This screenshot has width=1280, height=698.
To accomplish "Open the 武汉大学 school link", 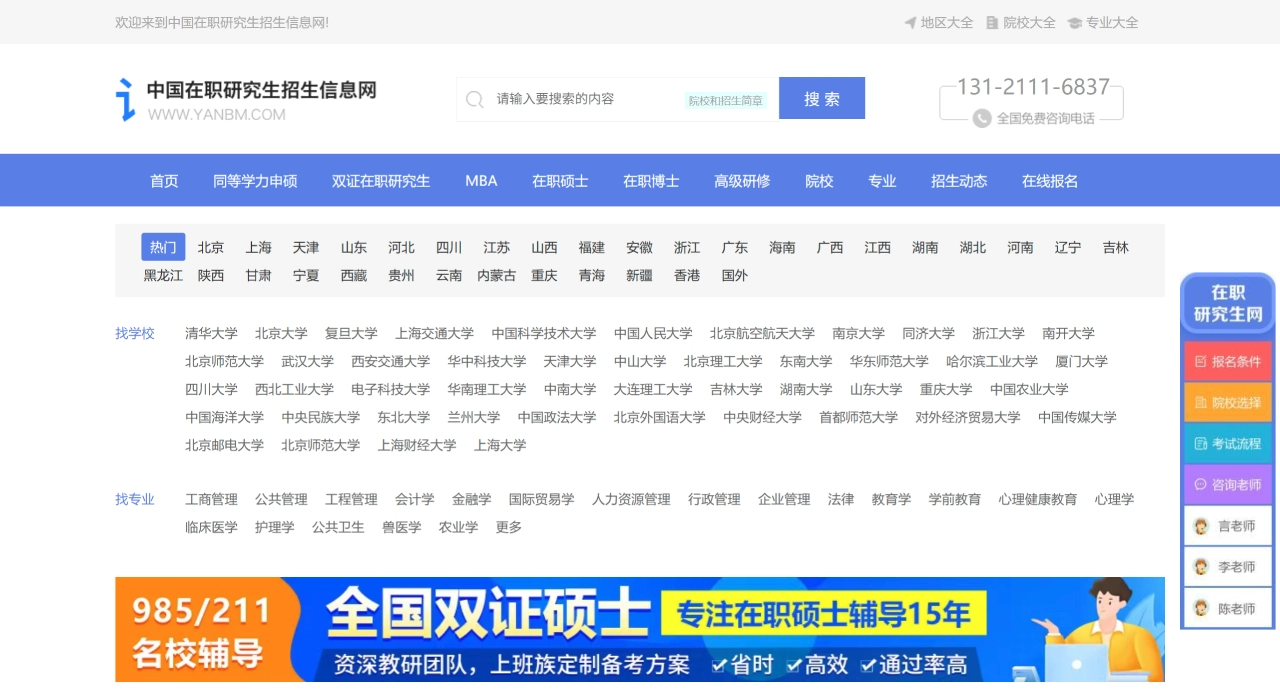I will [307, 361].
